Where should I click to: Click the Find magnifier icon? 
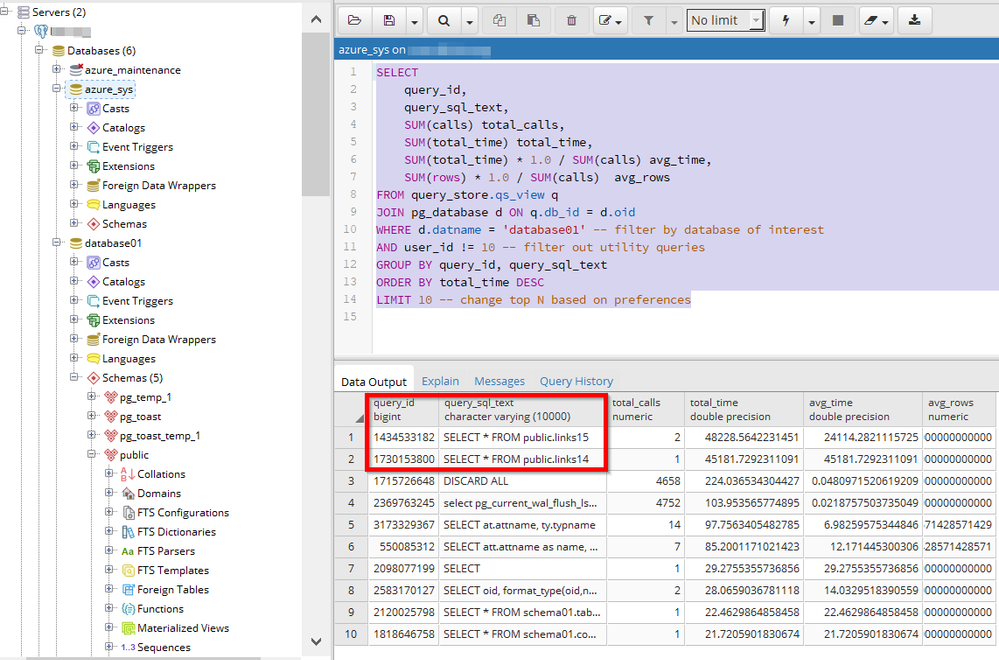point(443,20)
